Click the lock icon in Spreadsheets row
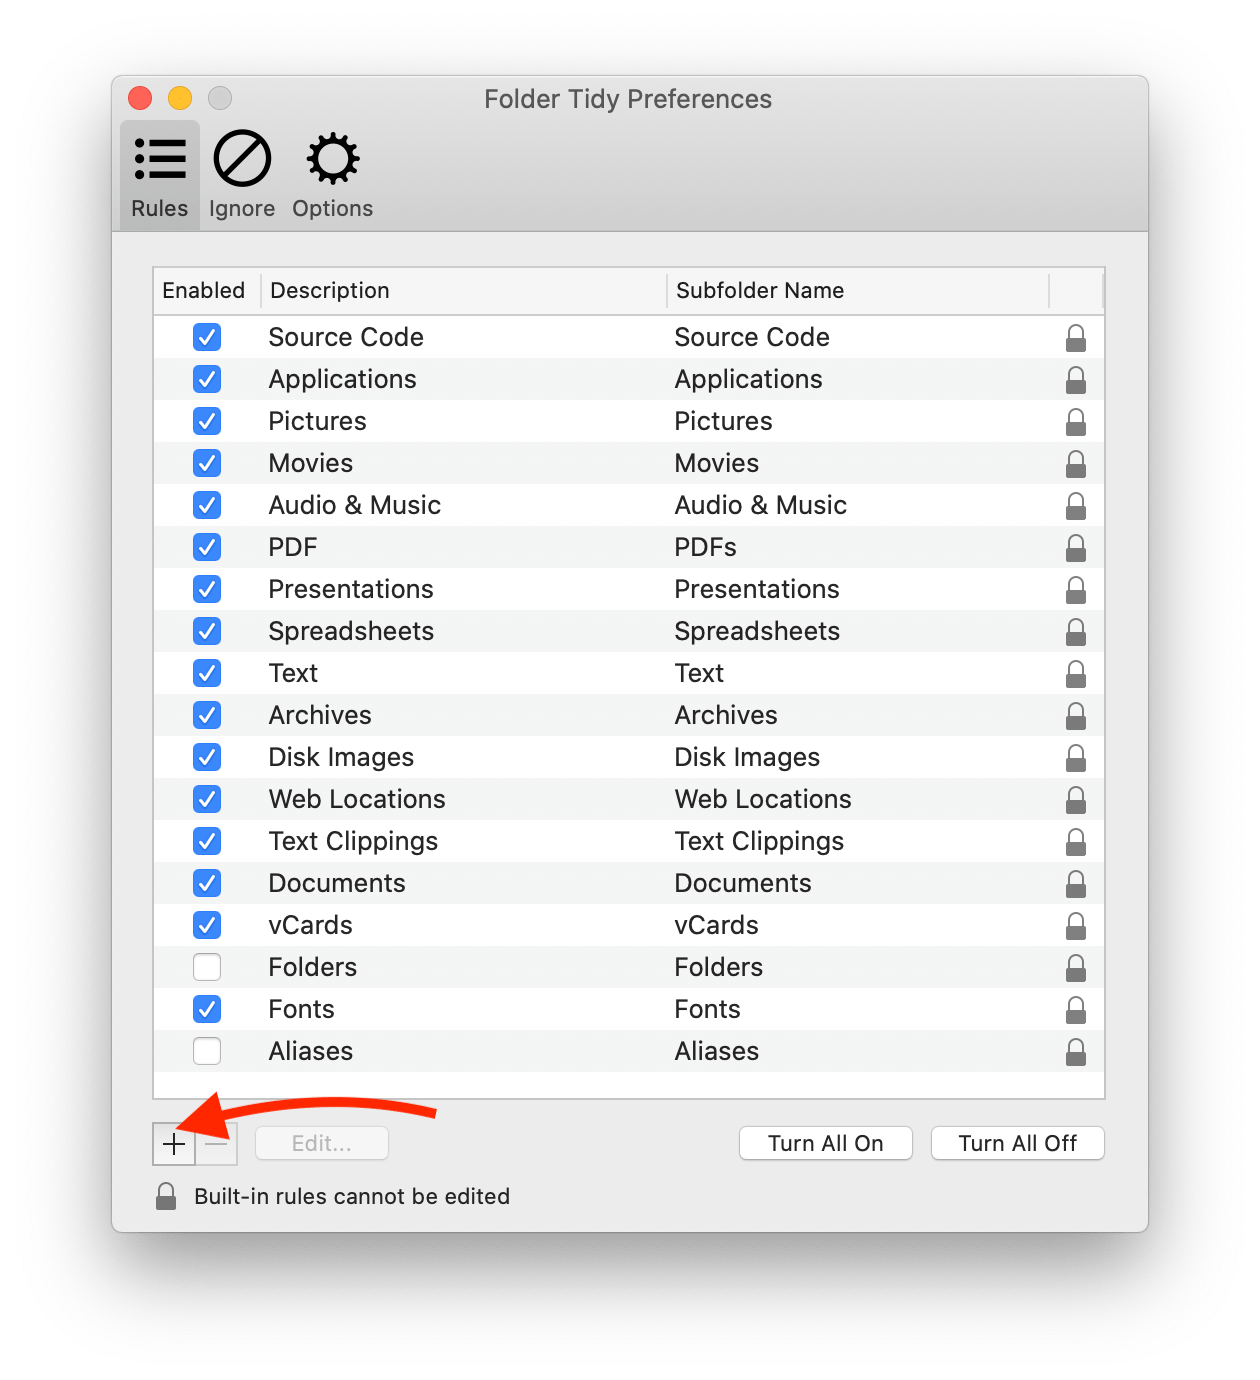The height and width of the screenshot is (1380, 1260). [x=1076, y=632]
